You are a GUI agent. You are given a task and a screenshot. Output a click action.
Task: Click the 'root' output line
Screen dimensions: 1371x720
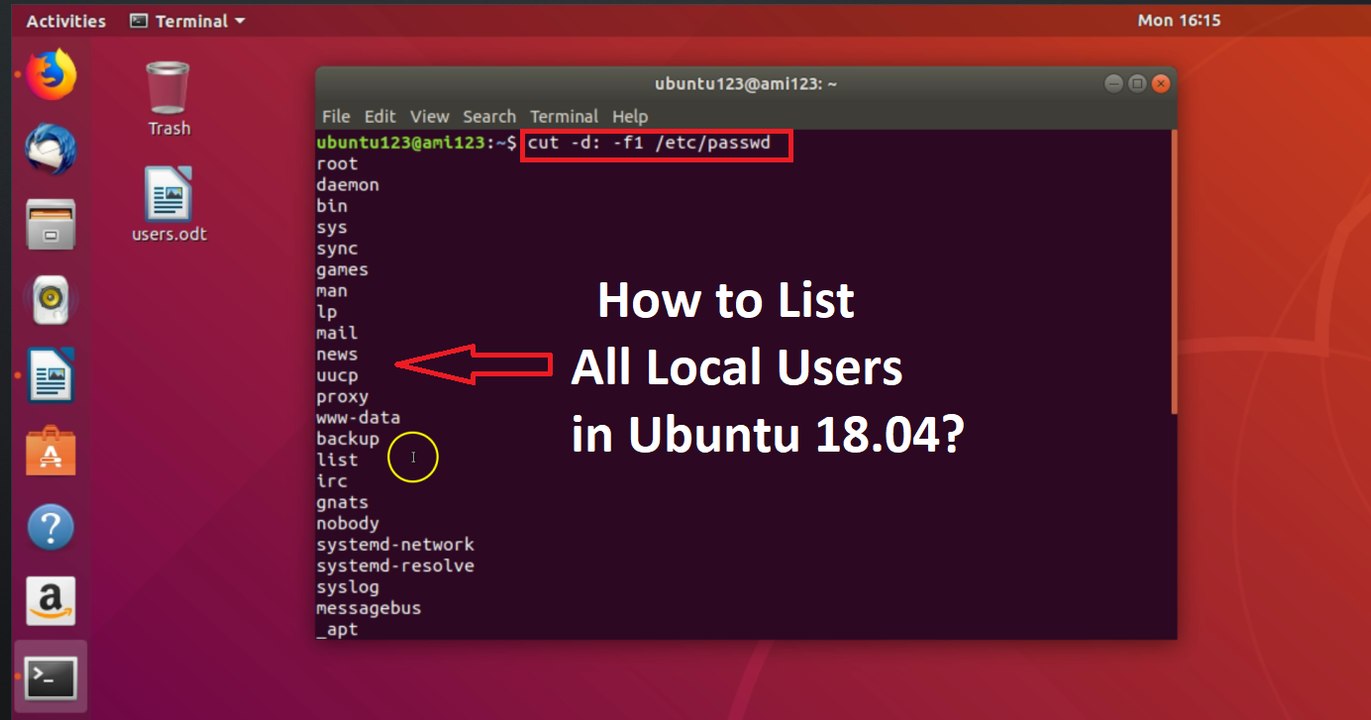tap(337, 164)
